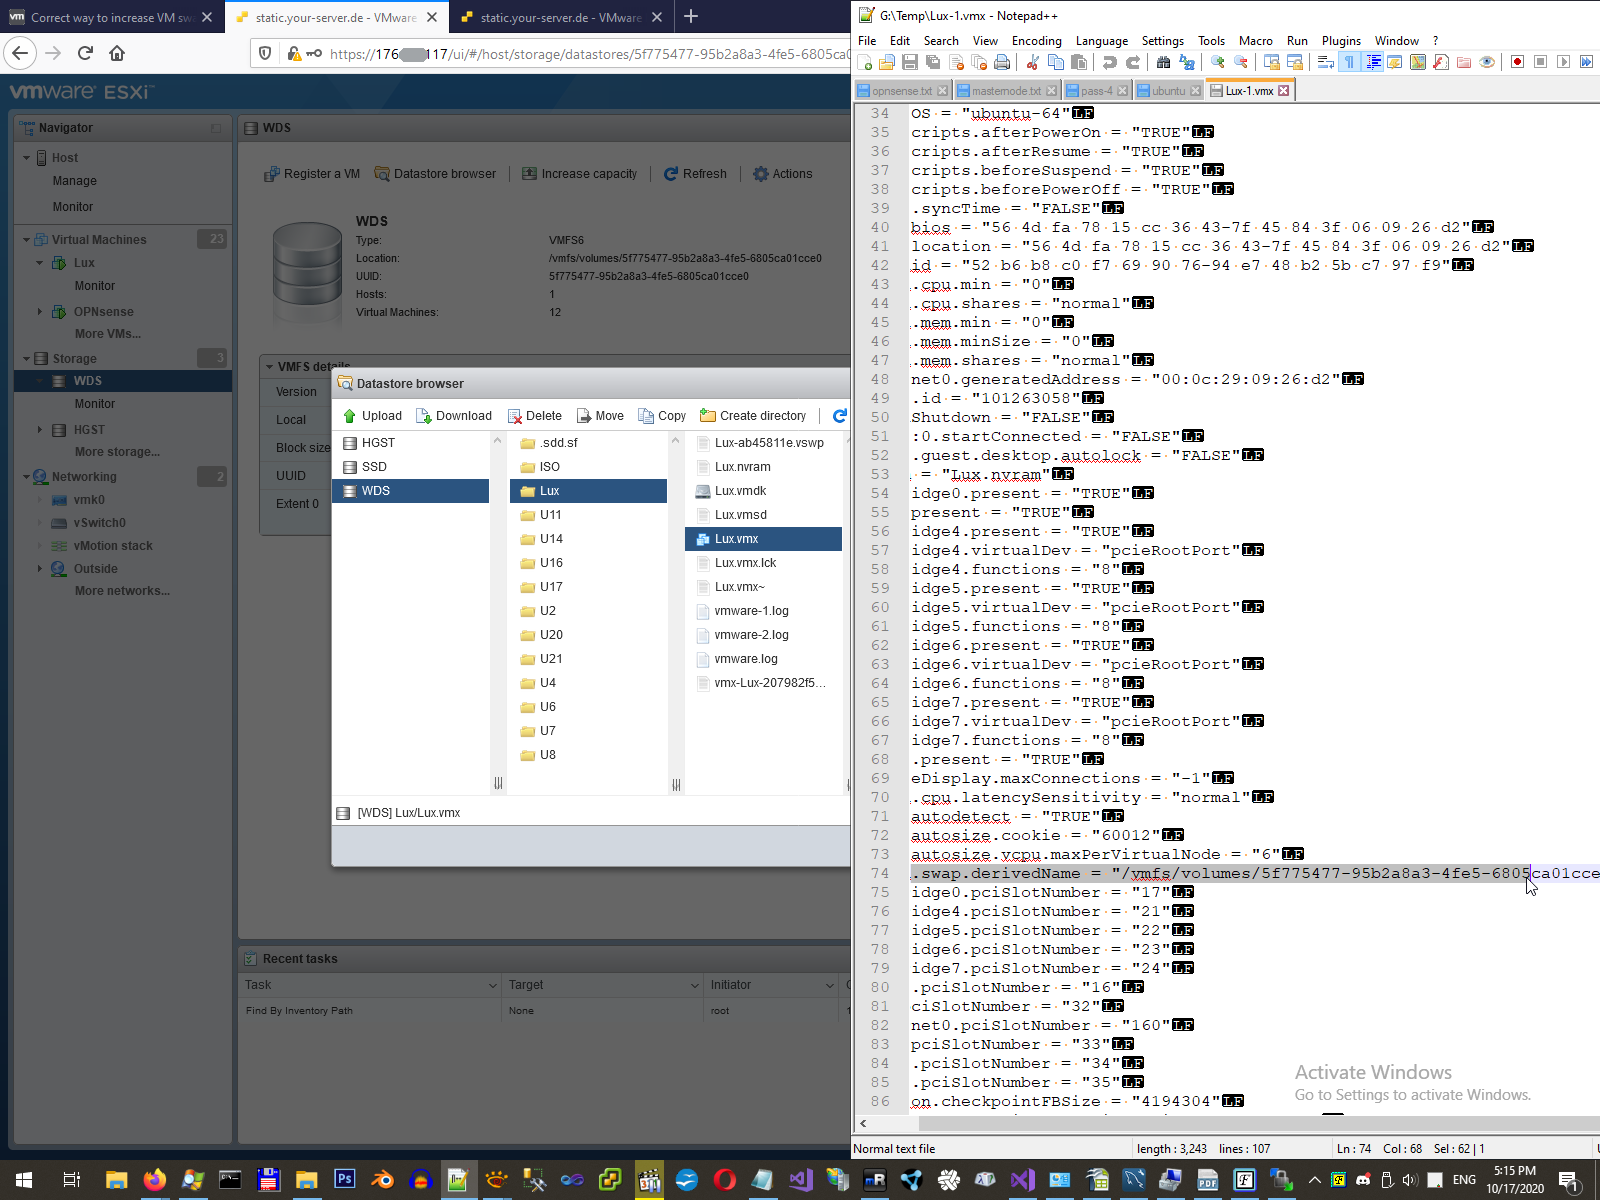Select the SSD datastore in Datastore browser
This screenshot has width=1600, height=1200.
pyautogui.click(x=410, y=467)
